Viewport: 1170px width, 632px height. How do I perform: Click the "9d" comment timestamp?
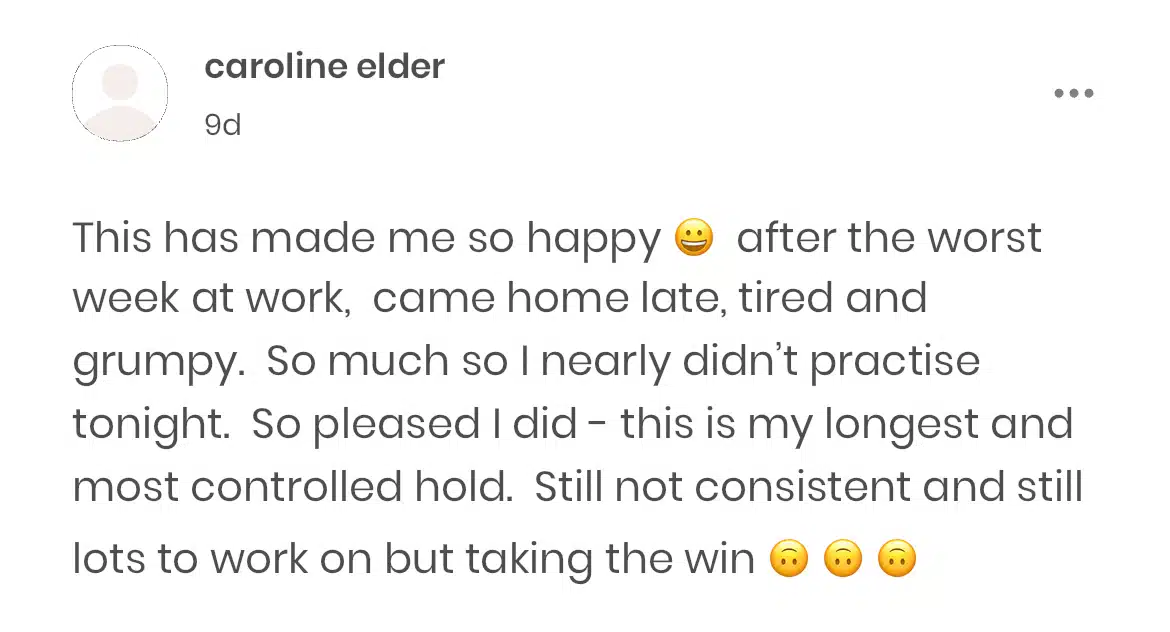(x=222, y=125)
